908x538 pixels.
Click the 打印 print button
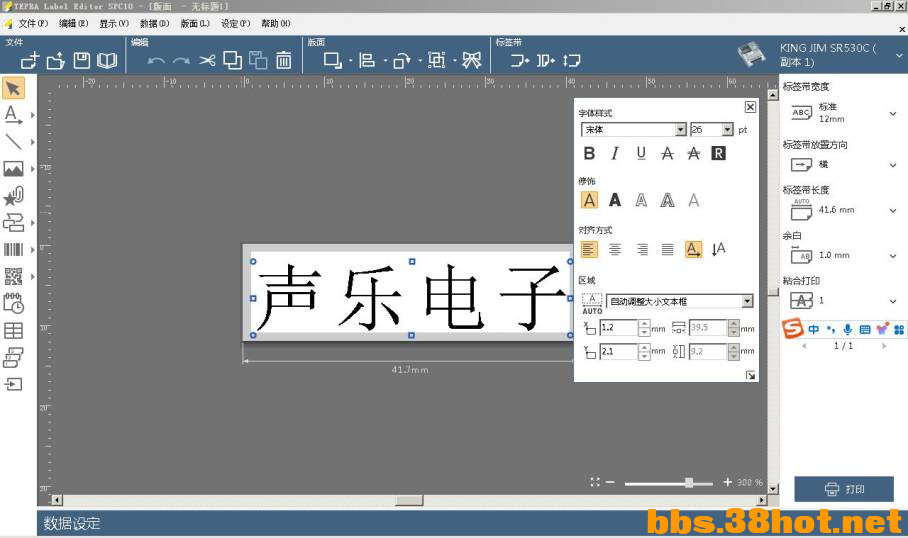coord(844,489)
